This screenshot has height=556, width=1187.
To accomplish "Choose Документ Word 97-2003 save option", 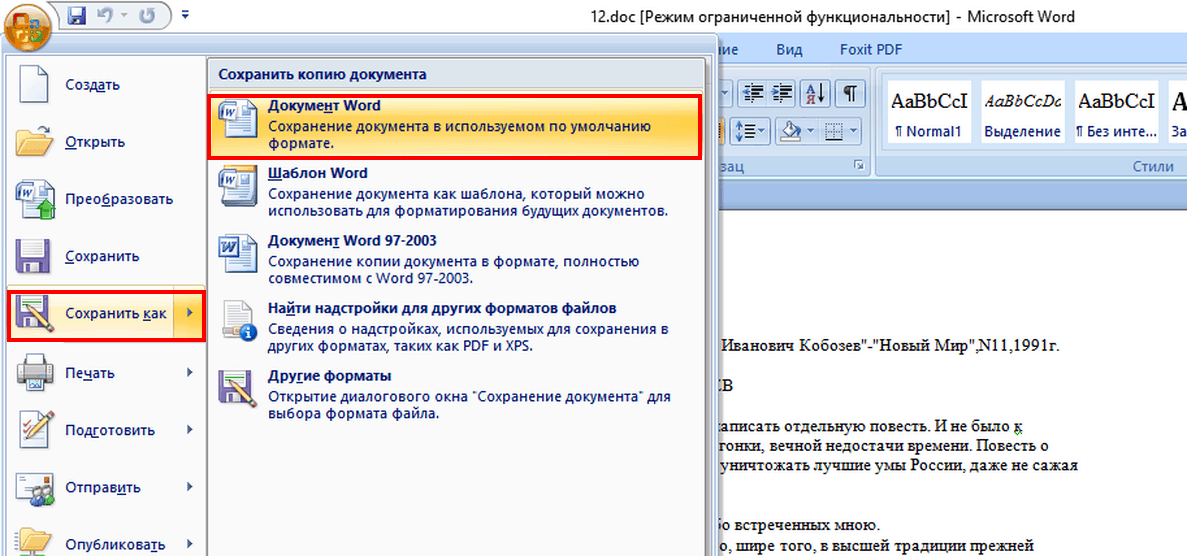I will 455,260.
